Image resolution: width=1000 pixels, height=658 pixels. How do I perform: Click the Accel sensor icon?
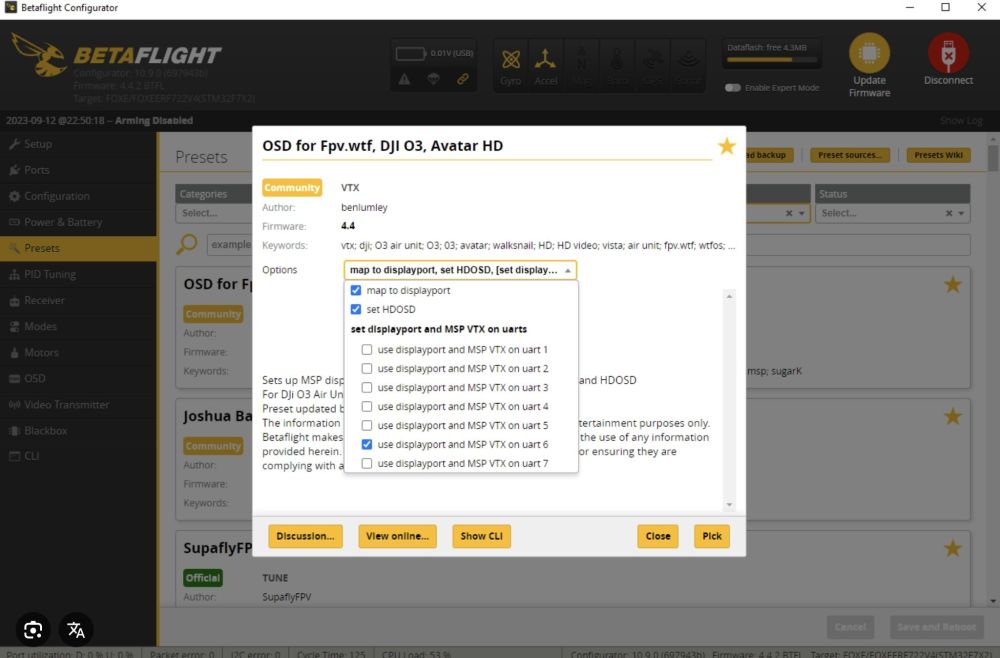546,63
